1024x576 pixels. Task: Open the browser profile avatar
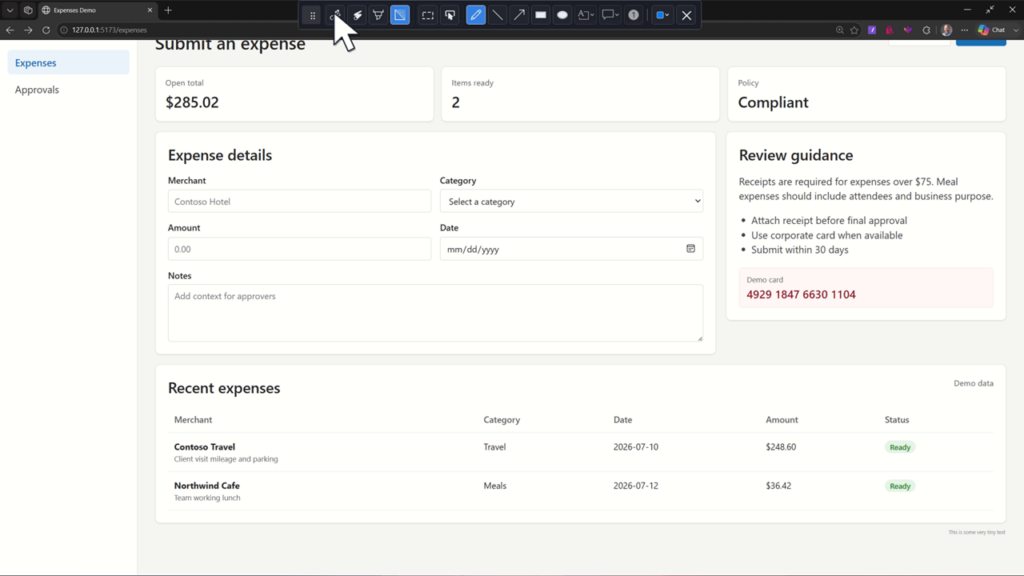(946, 30)
